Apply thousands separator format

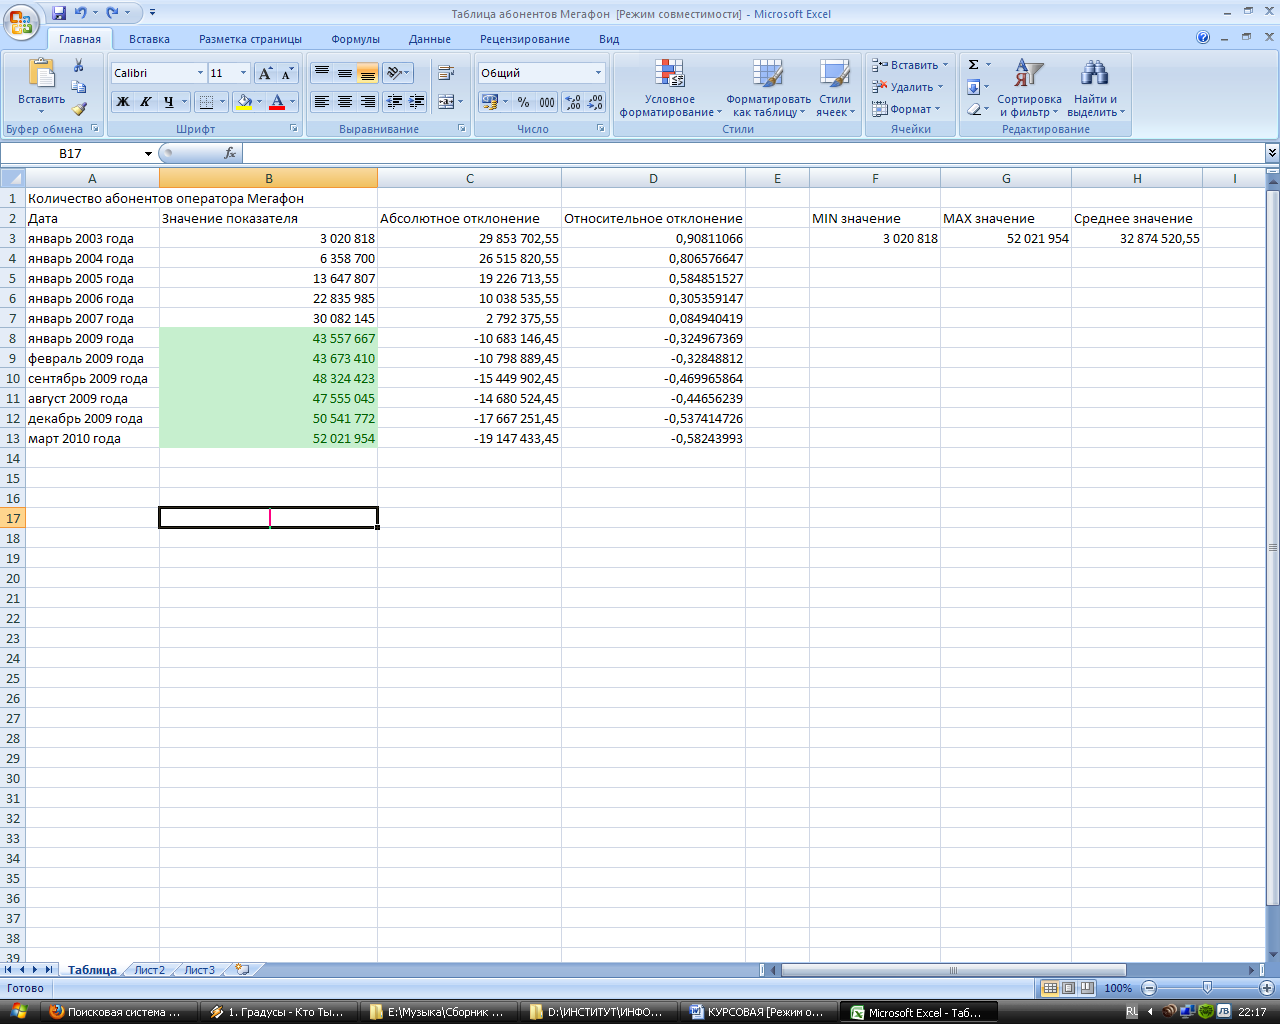click(x=547, y=102)
